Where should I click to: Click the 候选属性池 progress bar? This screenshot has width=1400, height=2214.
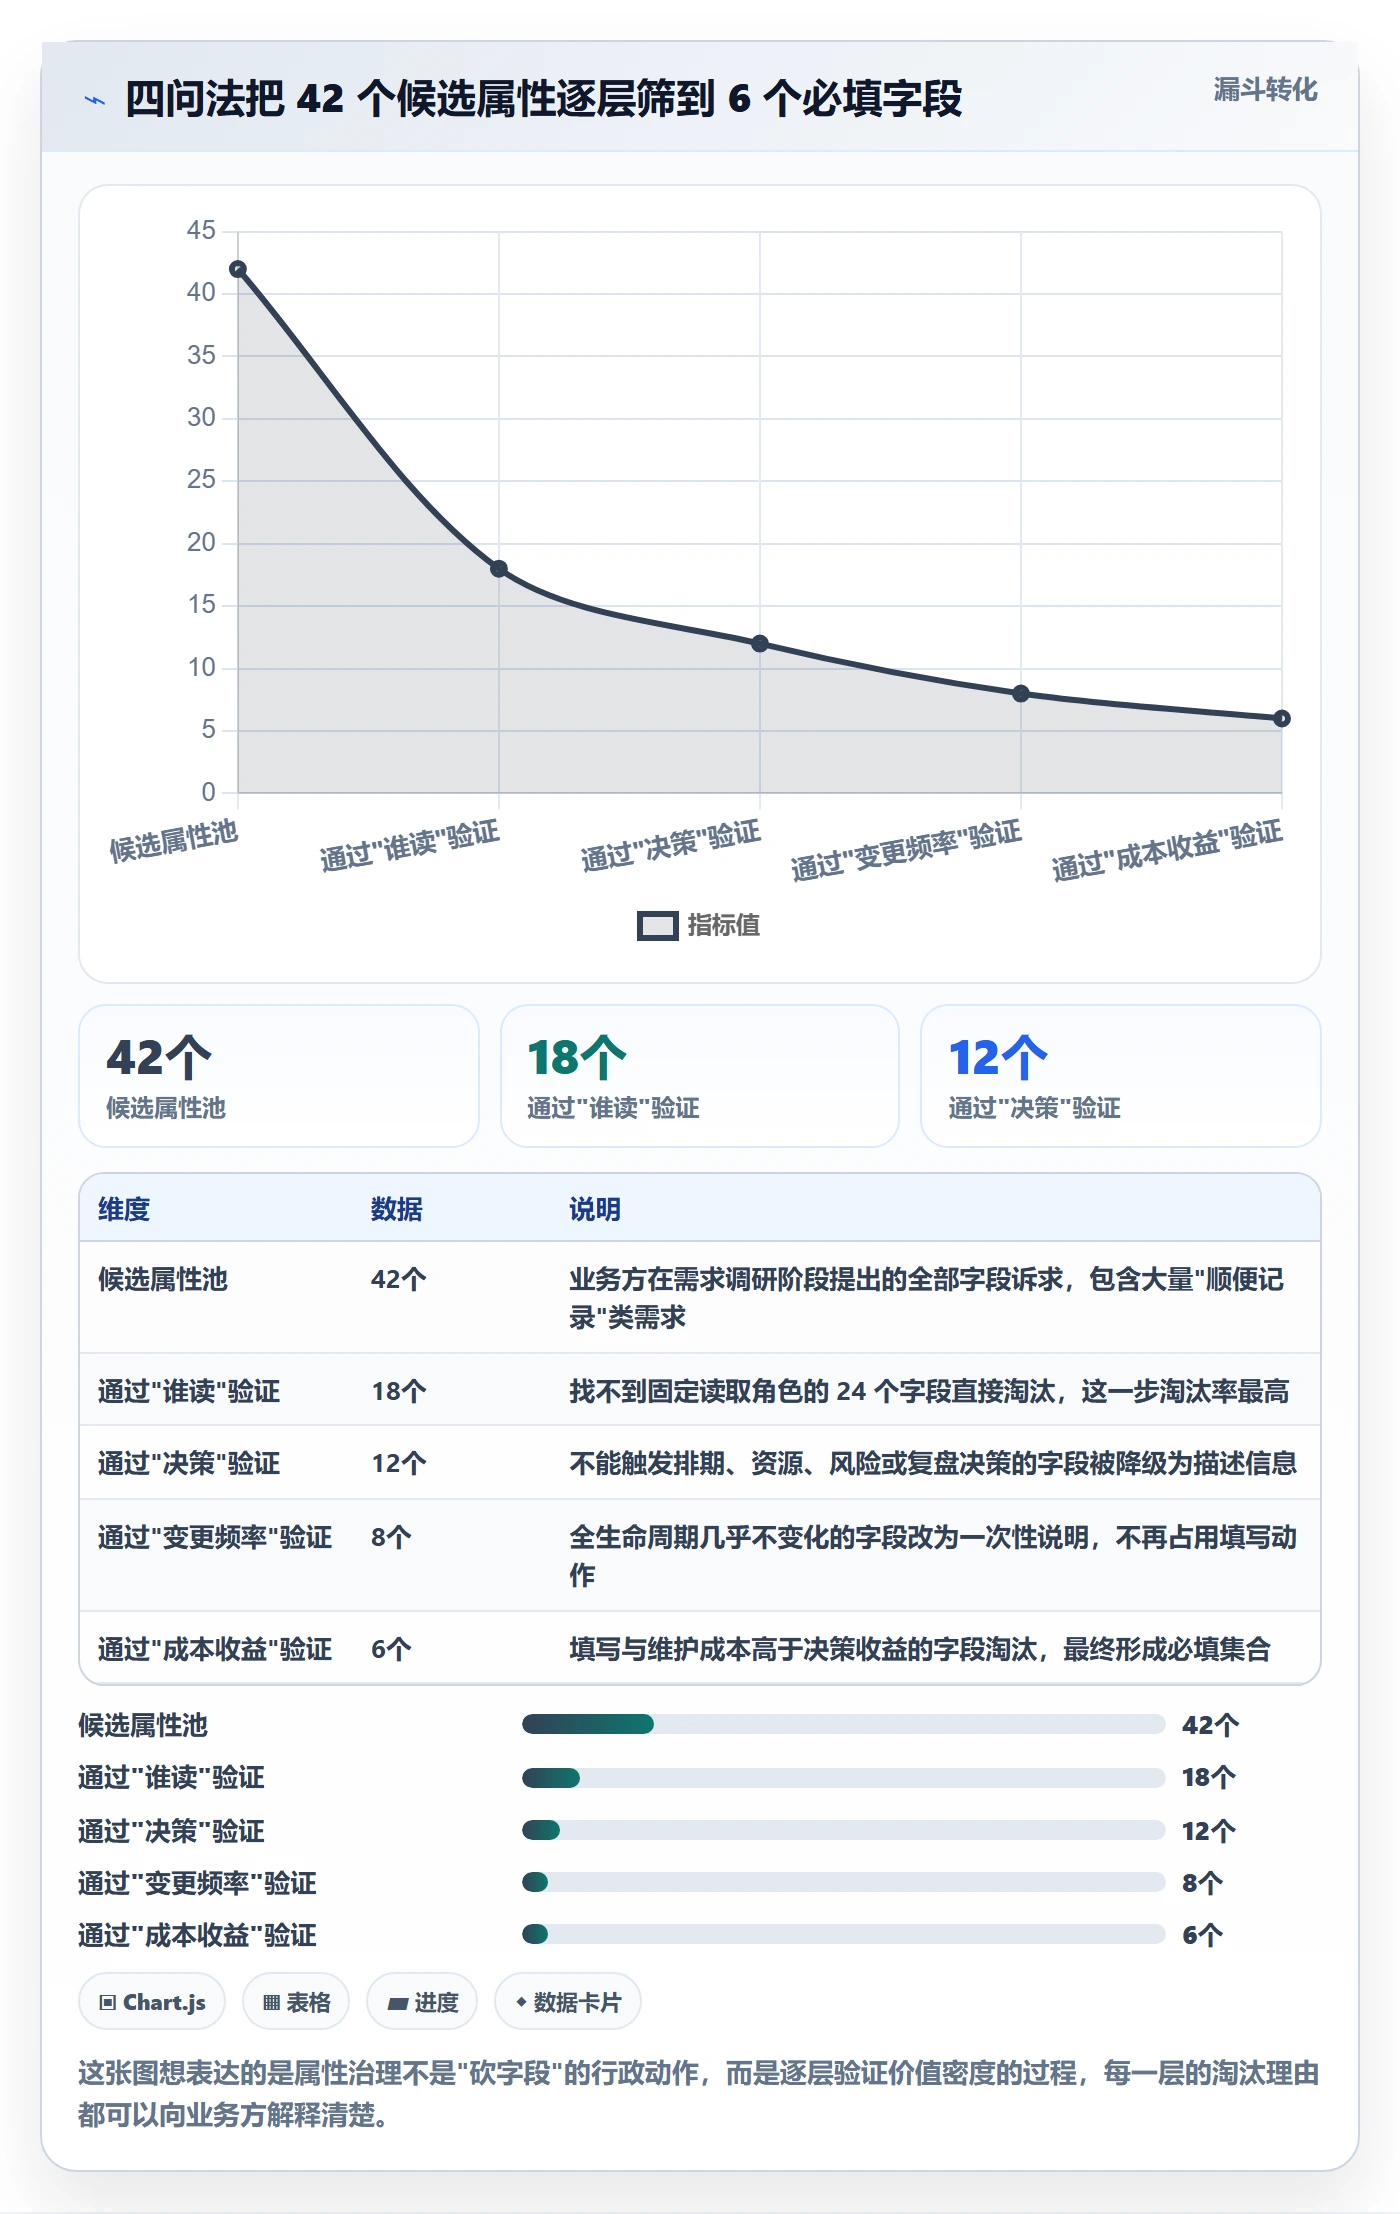(x=843, y=1724)
